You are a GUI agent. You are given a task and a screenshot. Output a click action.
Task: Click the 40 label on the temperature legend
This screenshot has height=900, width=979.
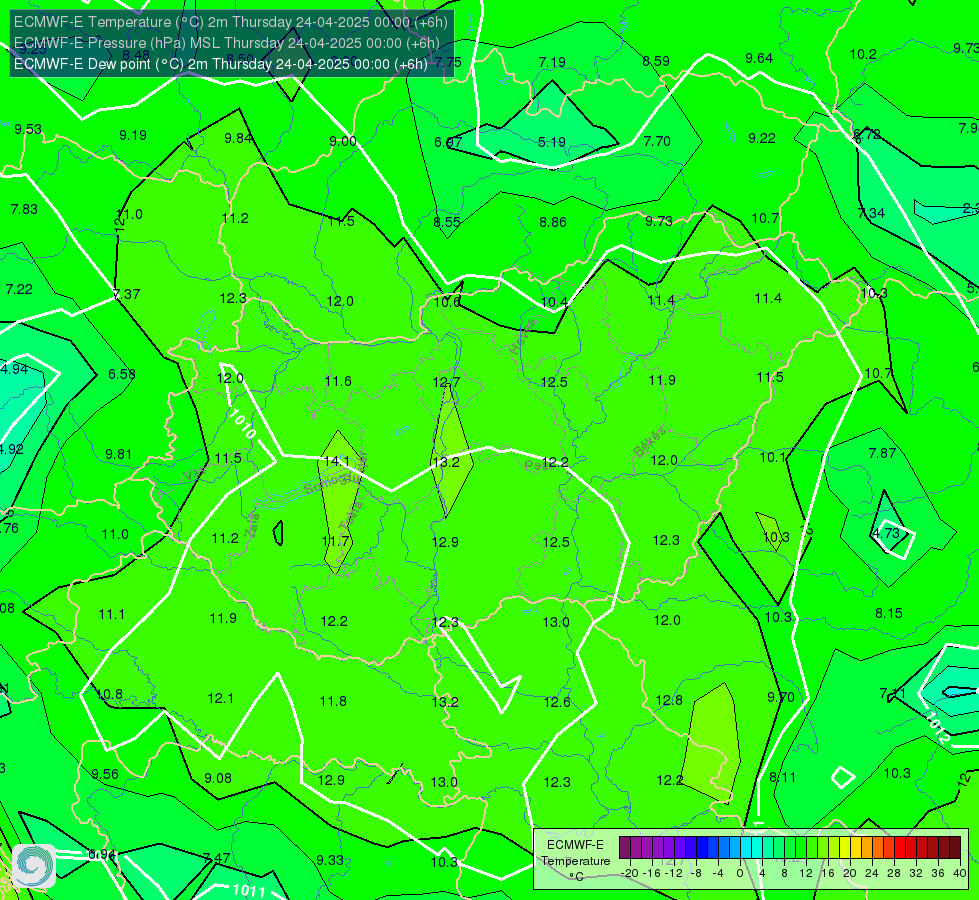click(960, 873)
